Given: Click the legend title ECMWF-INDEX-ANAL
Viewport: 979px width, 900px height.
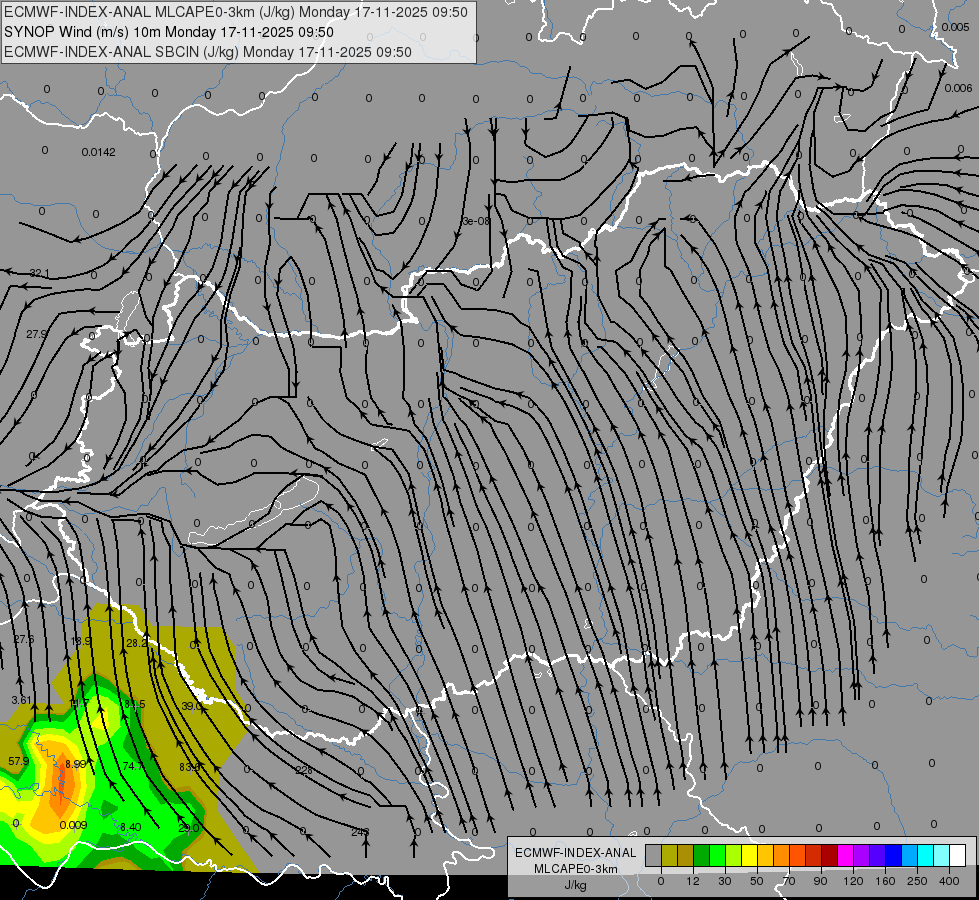Looking at the screenshot, I should [576, 853].
